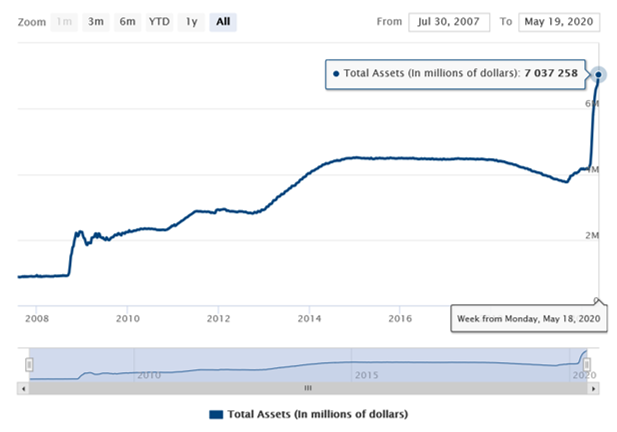Select the All zoom button
This screenshot has width=617, height=432.
(x=222, y=22)
